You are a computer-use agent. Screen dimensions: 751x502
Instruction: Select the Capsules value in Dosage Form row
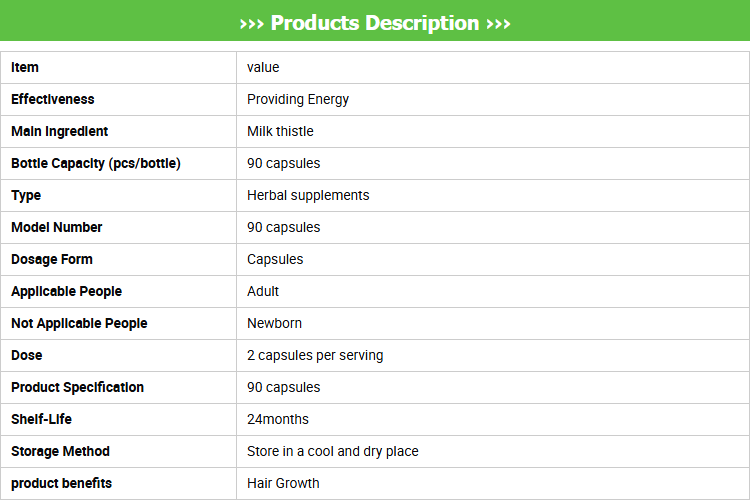click(275, 259)
